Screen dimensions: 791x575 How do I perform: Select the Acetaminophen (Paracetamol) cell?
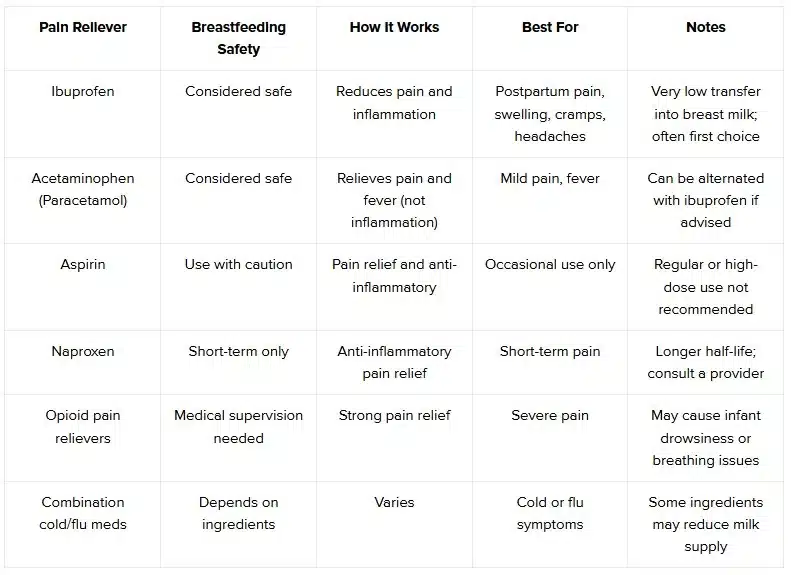(x=83, y=189)
